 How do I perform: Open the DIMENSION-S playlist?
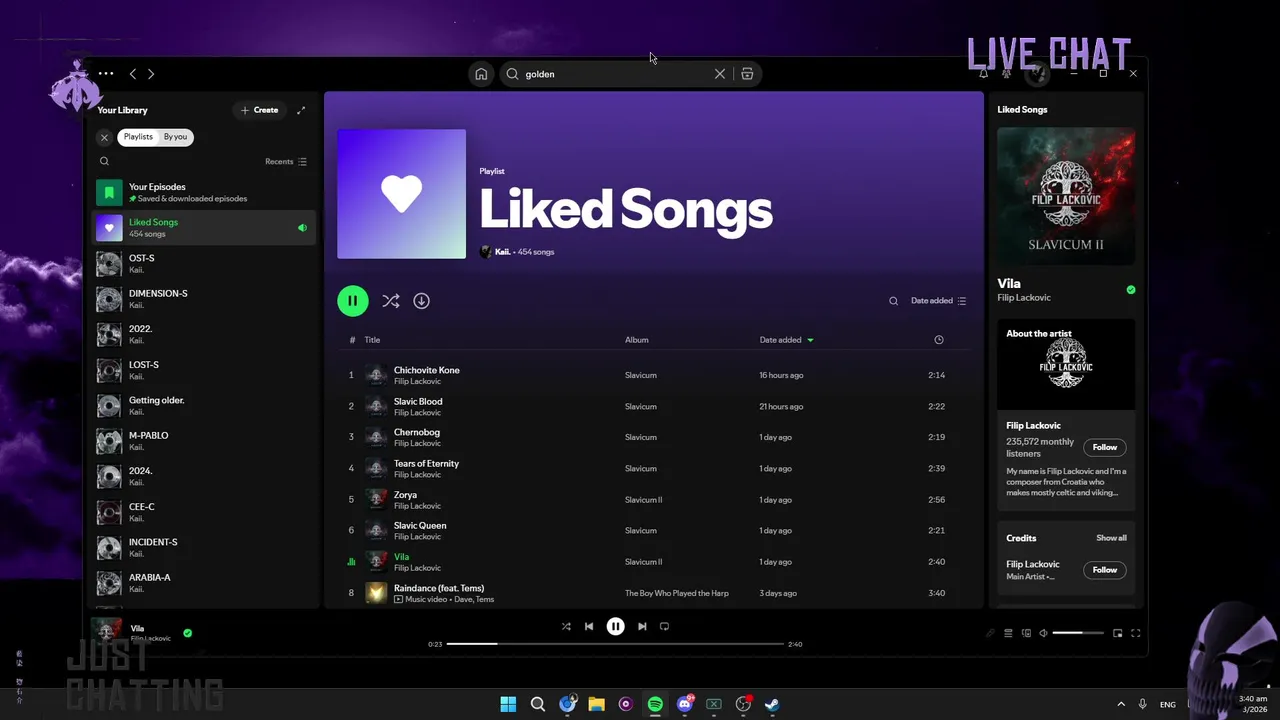(204, 299)
